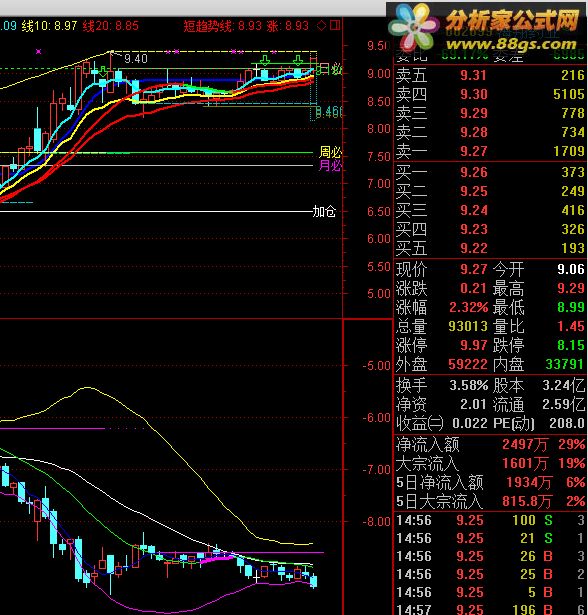Click the 周必 line label on chart
Image resolution: width=588 pixels, height=615 pixels.
[x=330, y=152]
